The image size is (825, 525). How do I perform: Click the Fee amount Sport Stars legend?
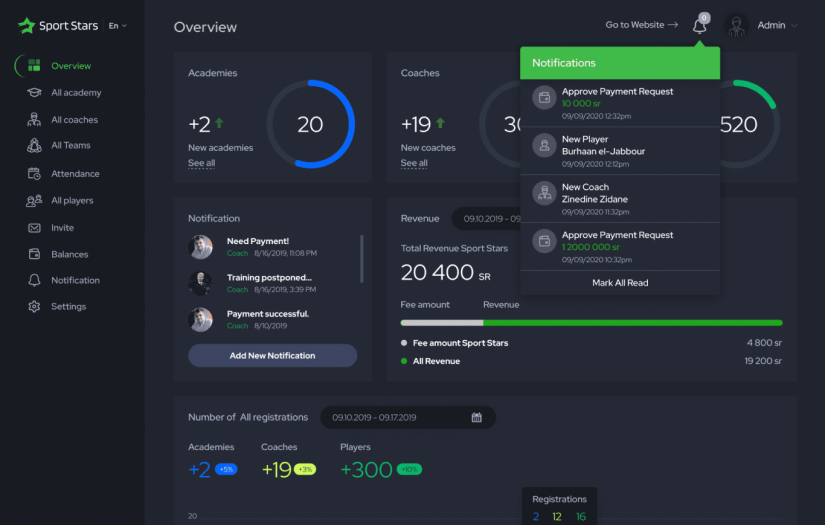(x=455, y=343)
